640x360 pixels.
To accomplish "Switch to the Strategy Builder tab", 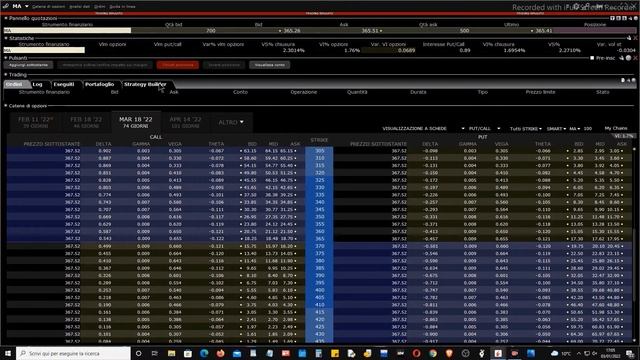I will click(145, 84).
